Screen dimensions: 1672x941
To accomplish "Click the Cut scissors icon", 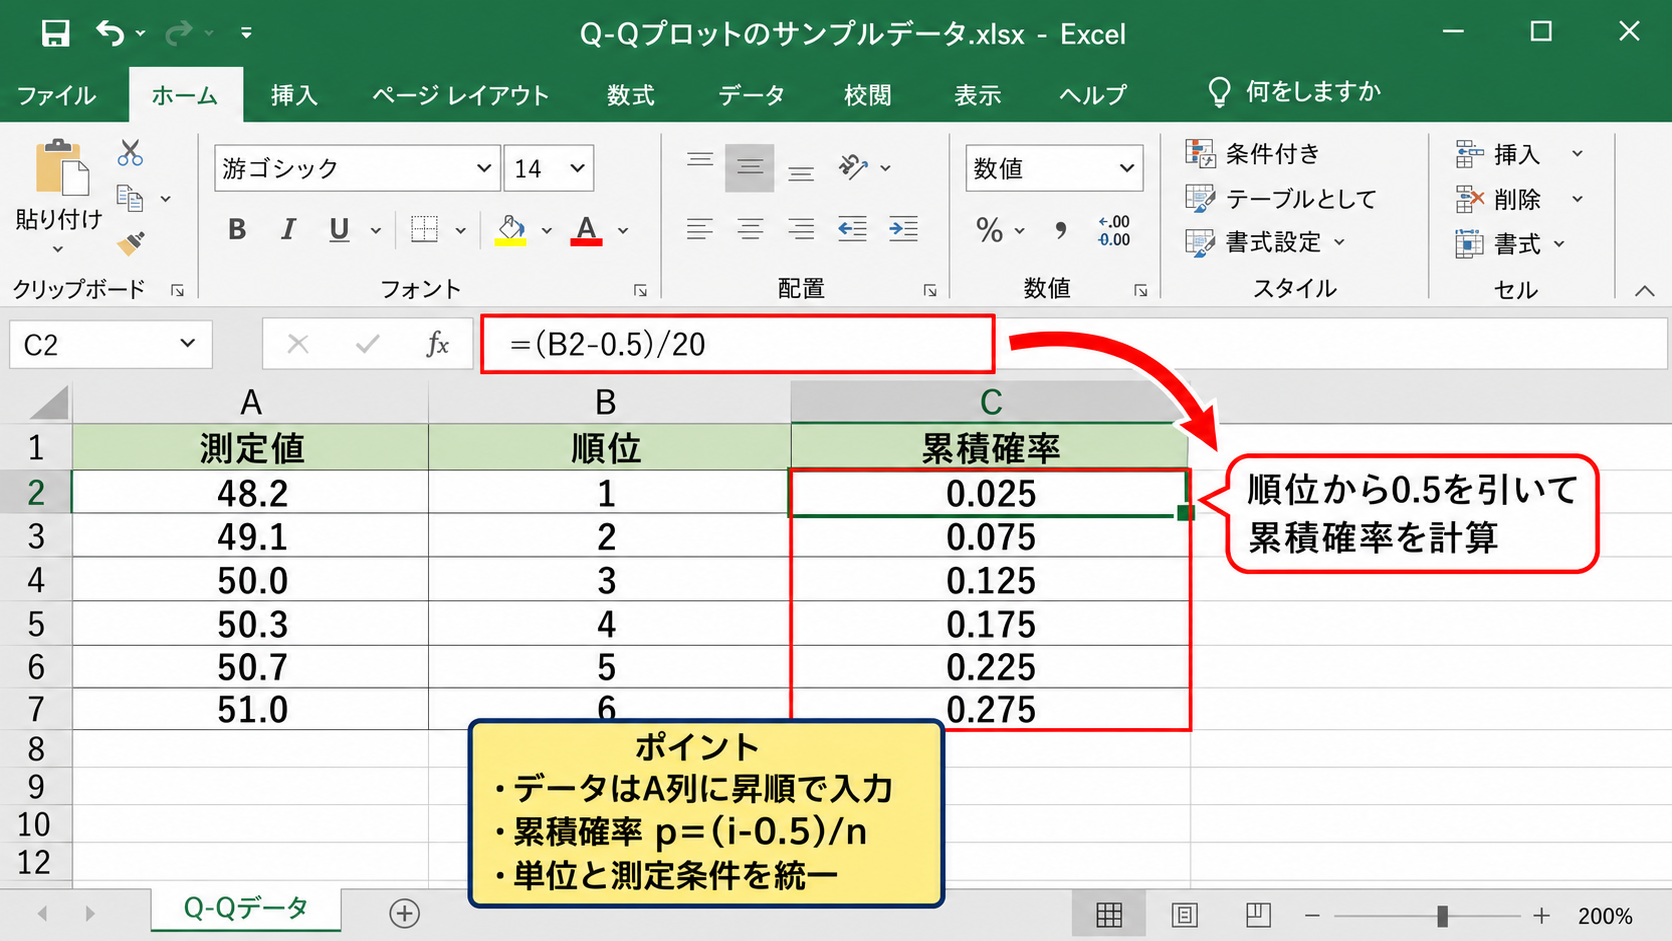I will [x=130, y=153].
